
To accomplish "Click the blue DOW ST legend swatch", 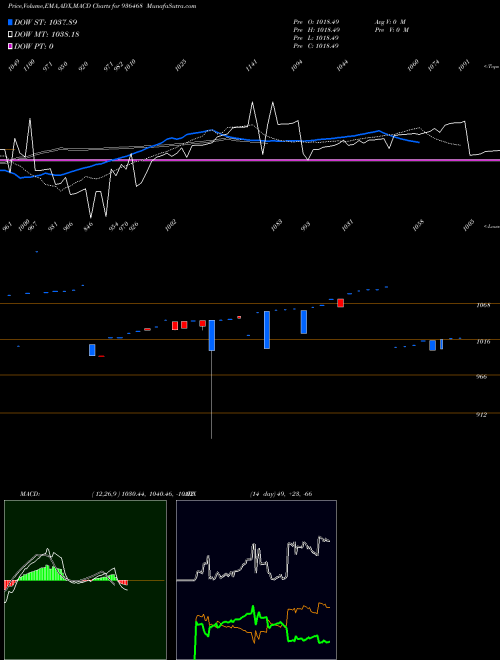I will tap(11, 22).
